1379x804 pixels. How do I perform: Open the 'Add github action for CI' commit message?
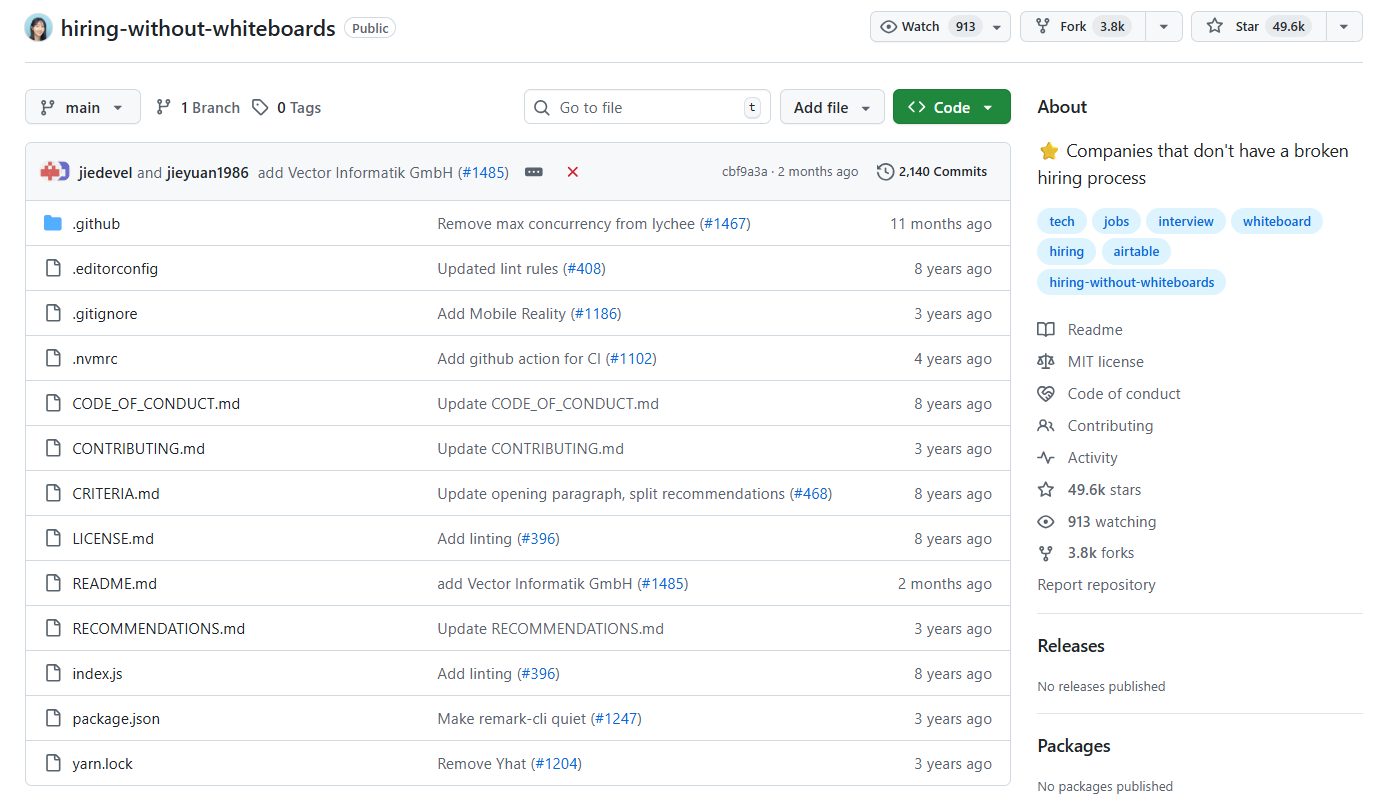520,358
